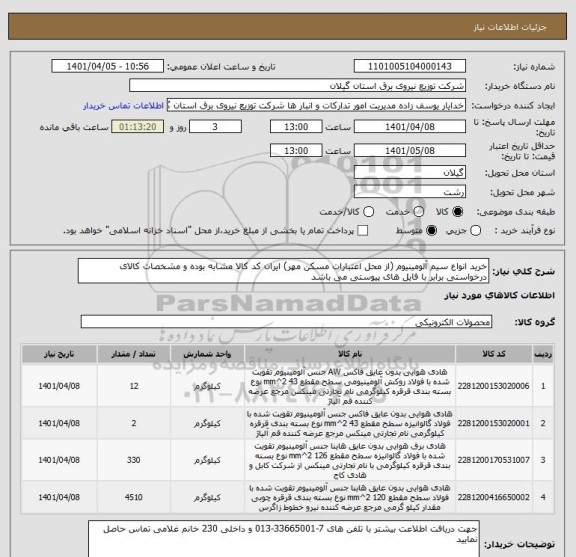Screen dimensions: 576x557
Task: Click the تاریخ نیاز column header
Action: (x=59, y=354)
